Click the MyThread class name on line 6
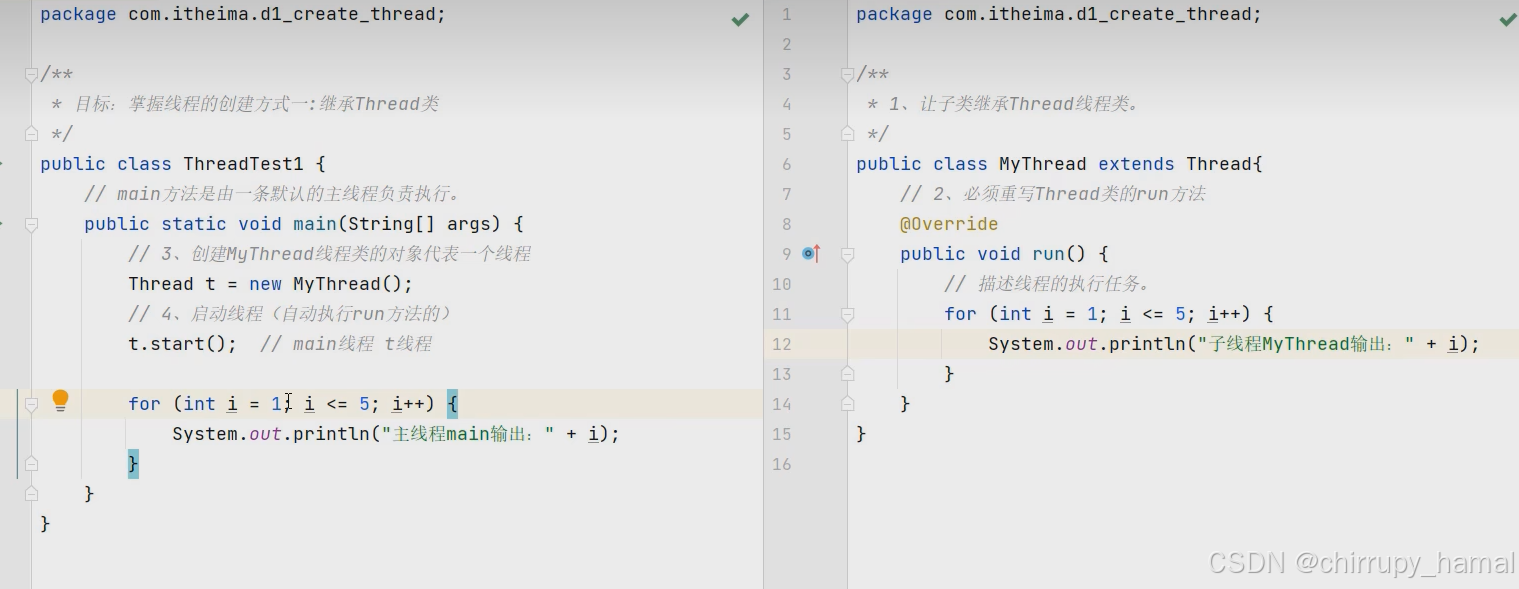The image size is (1519, 589). pyautogui.click(x=1043, y=164)
